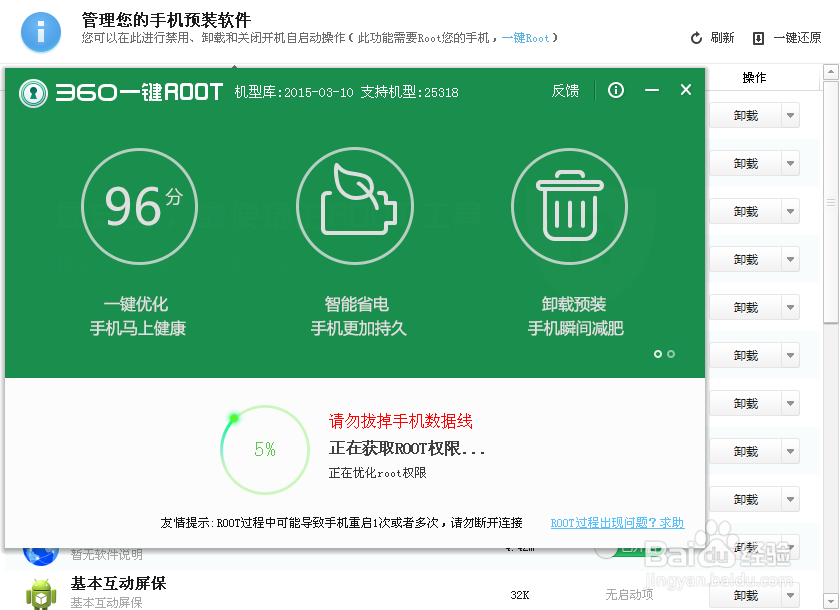840x610 pixels.
Task: Click the 一键还原 text label
Action: [797, 37]
